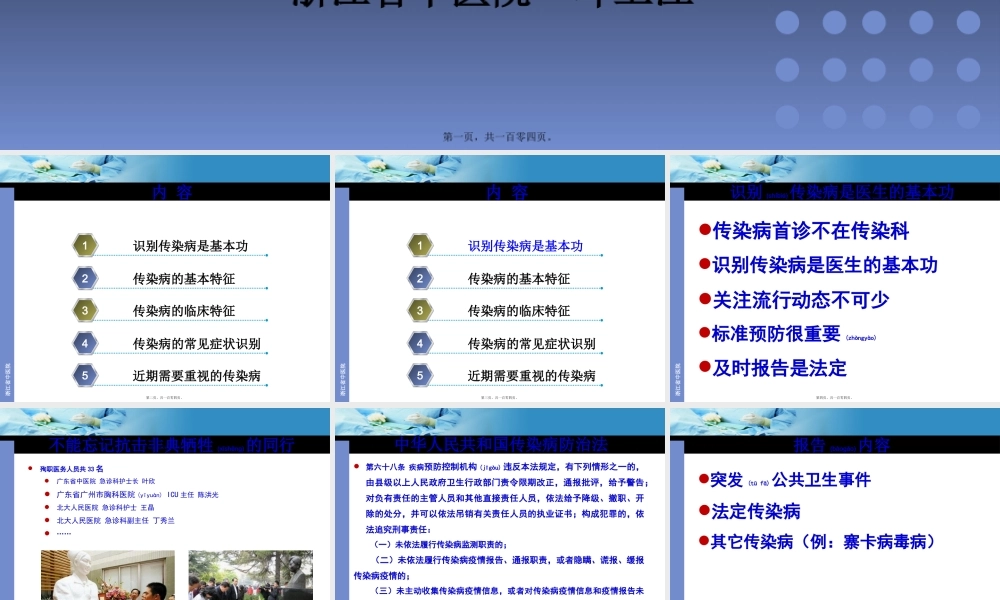Click hexagon icon 5 beside 近期需要重视的传染病
1000x600 pixels.
click(84, 375)
